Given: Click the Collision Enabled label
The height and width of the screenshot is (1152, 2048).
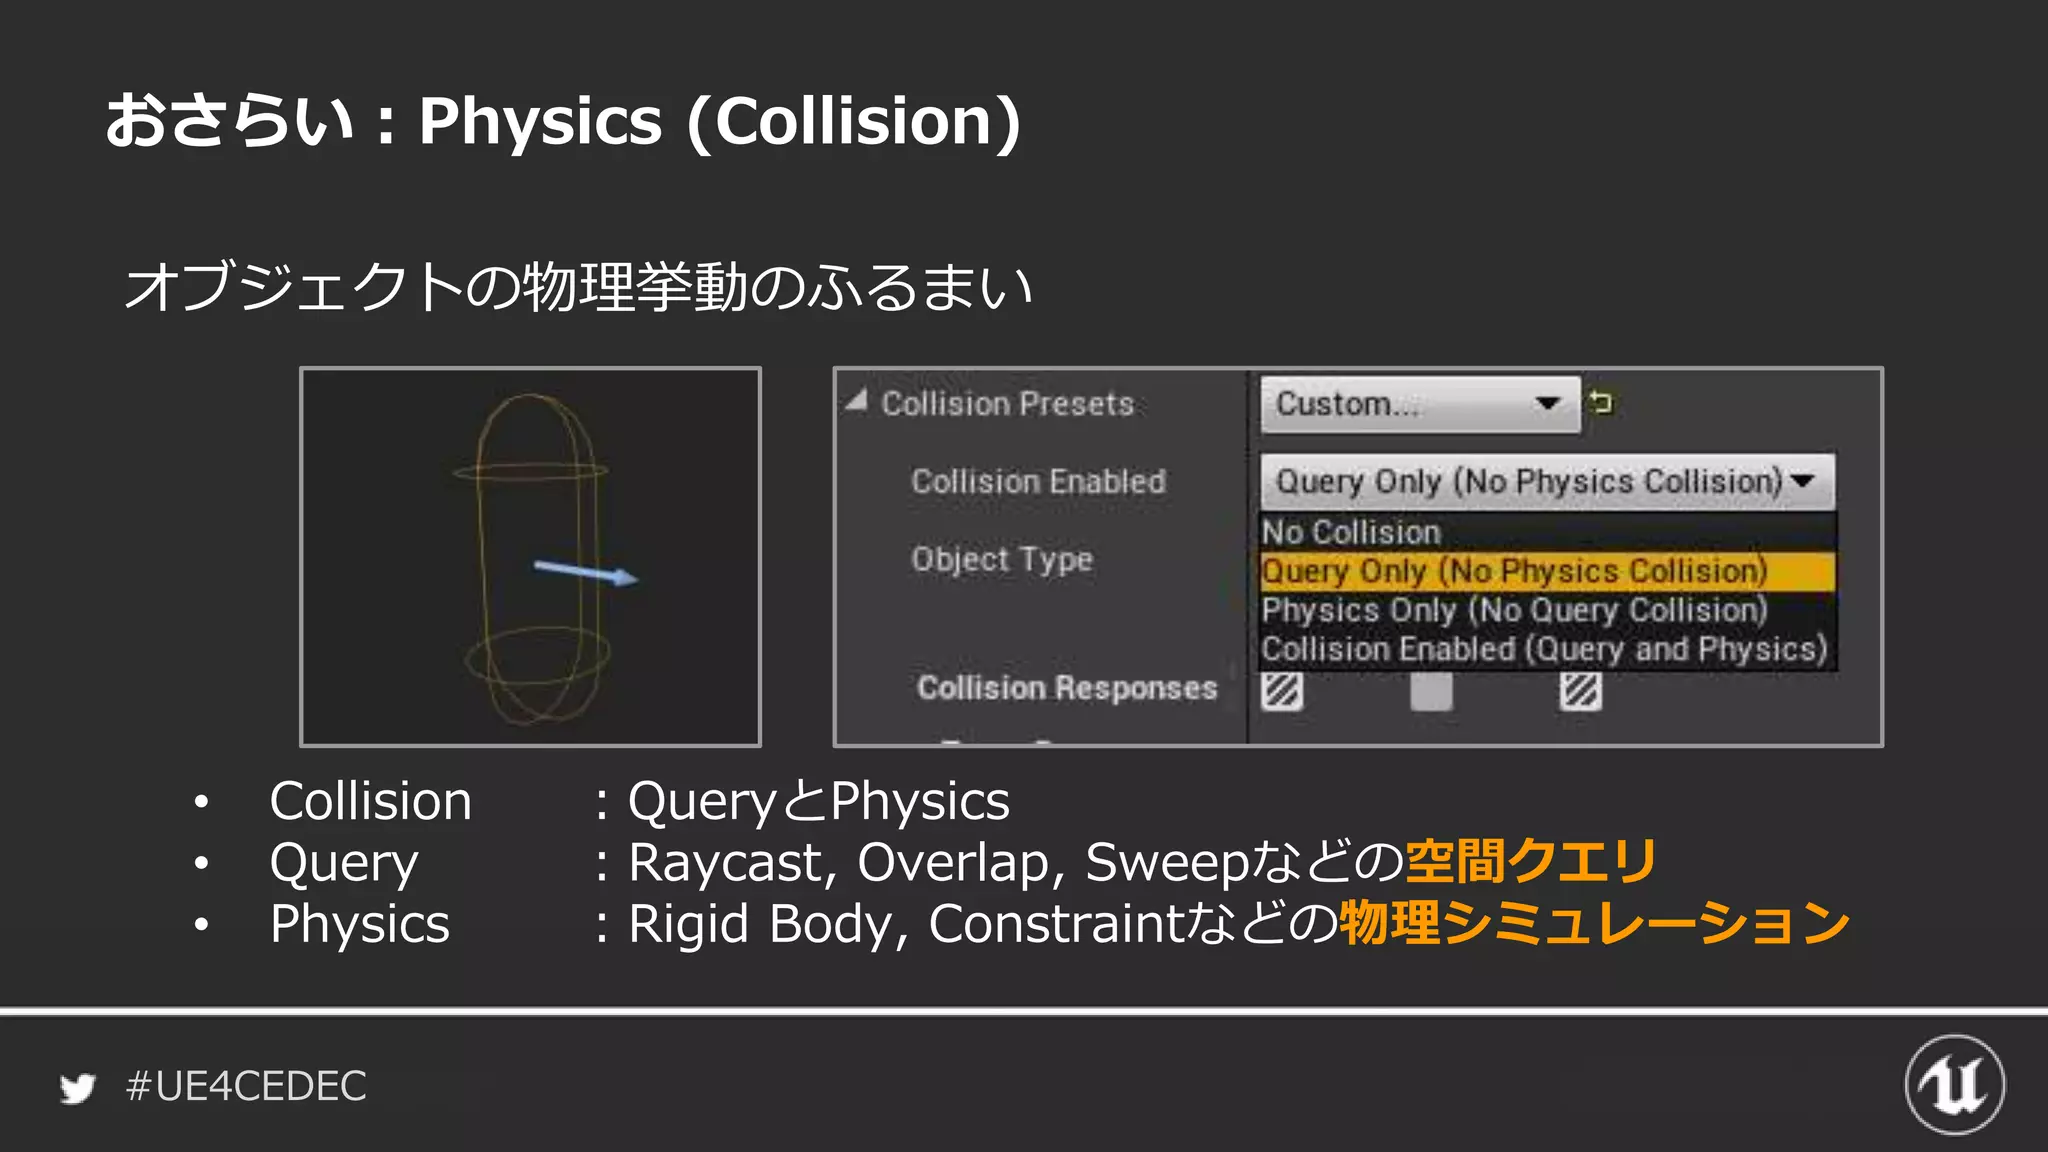Looking at the screenshot, I should (1038, 482).
